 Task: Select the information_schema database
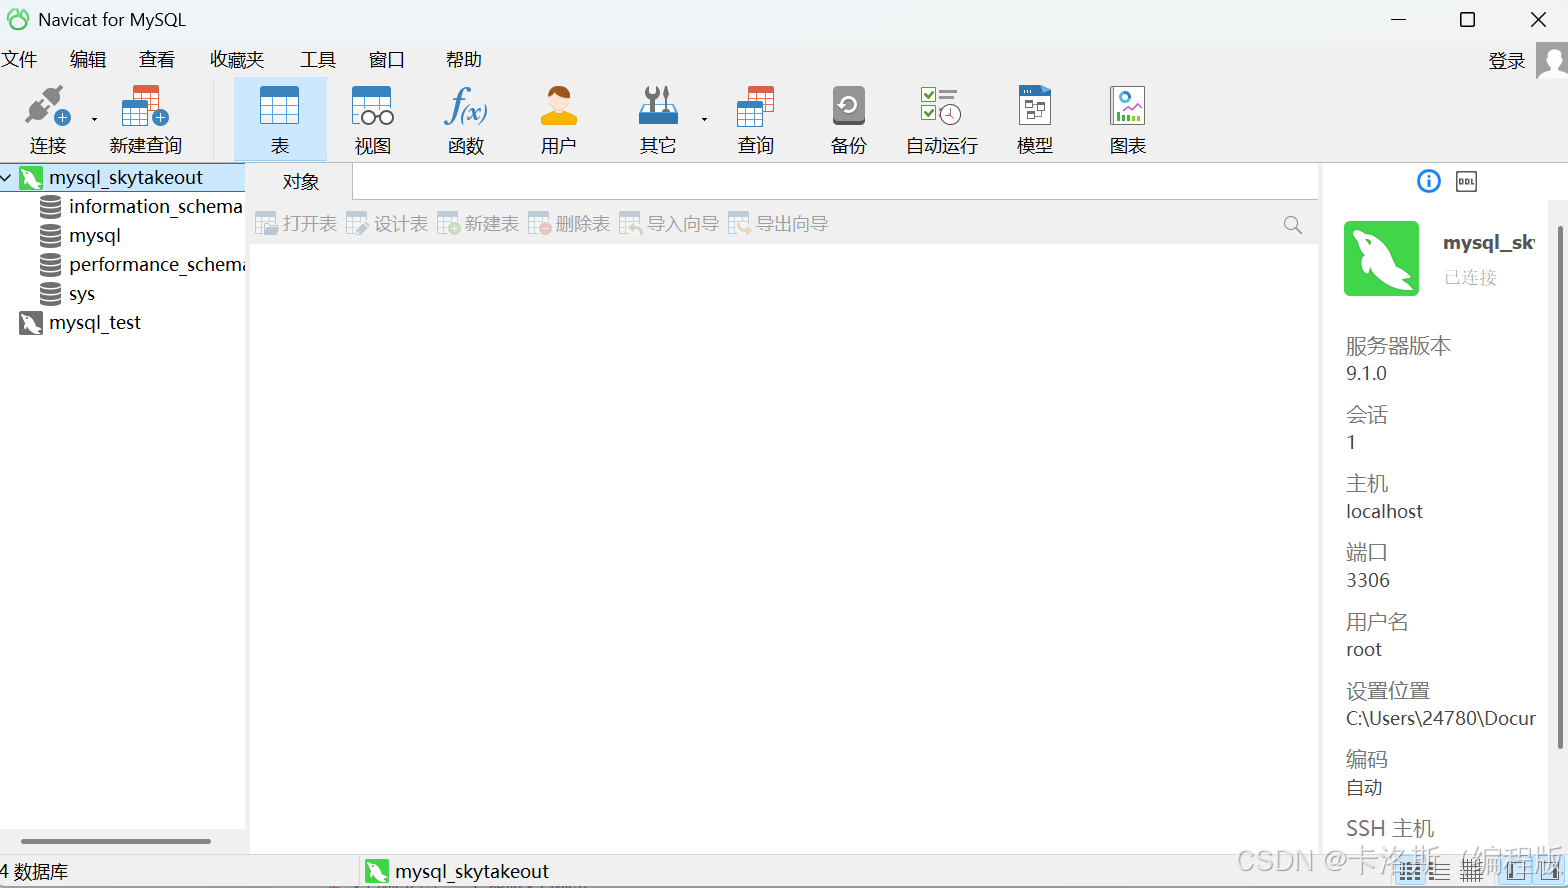(155, 207)
